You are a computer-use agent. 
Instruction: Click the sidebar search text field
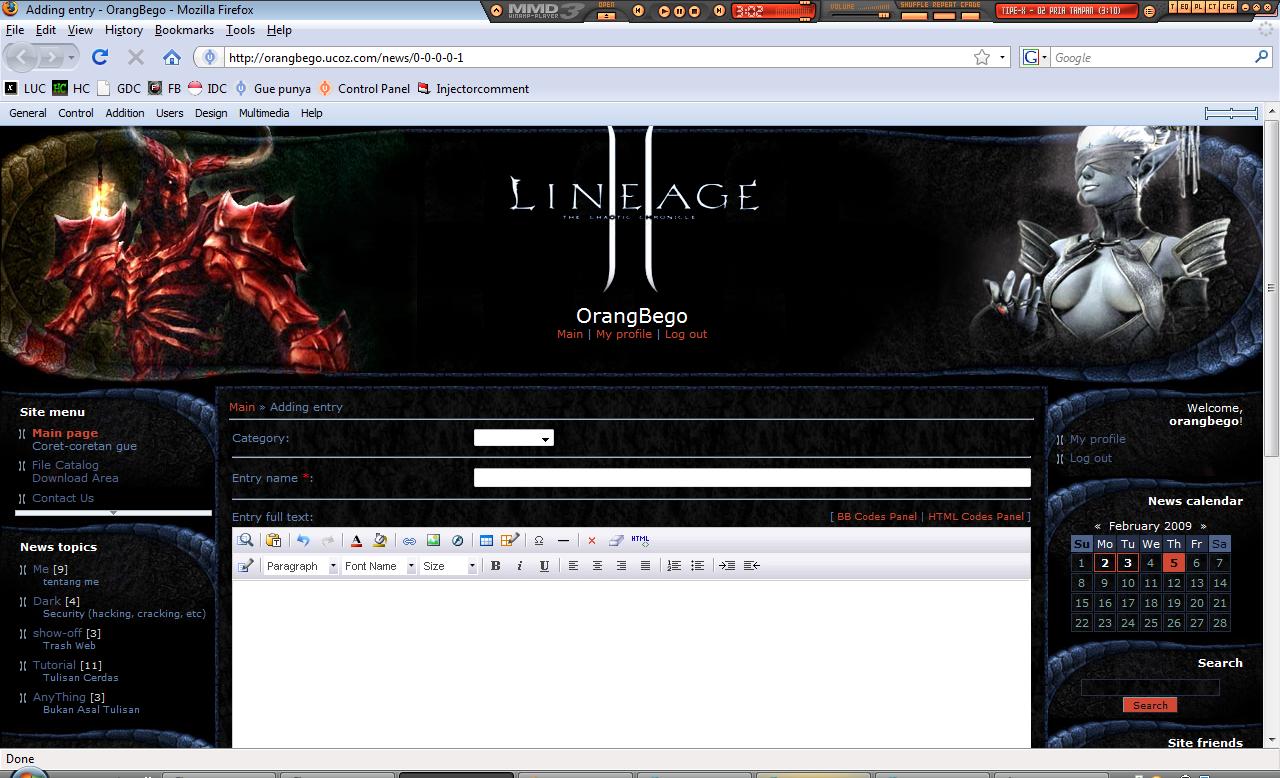1150,687
